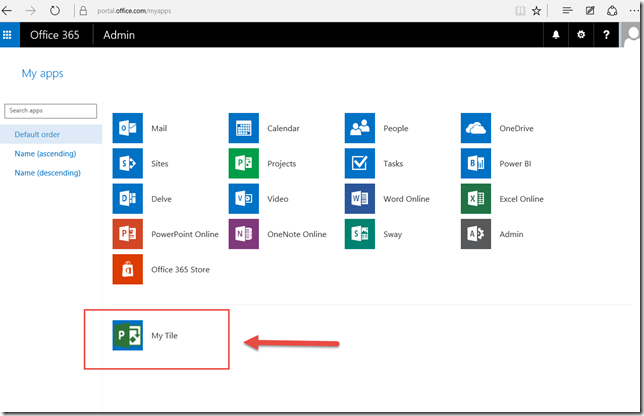Click the OneDrive label text
This screenshot has height=416, width=644.
click(516, 128)
